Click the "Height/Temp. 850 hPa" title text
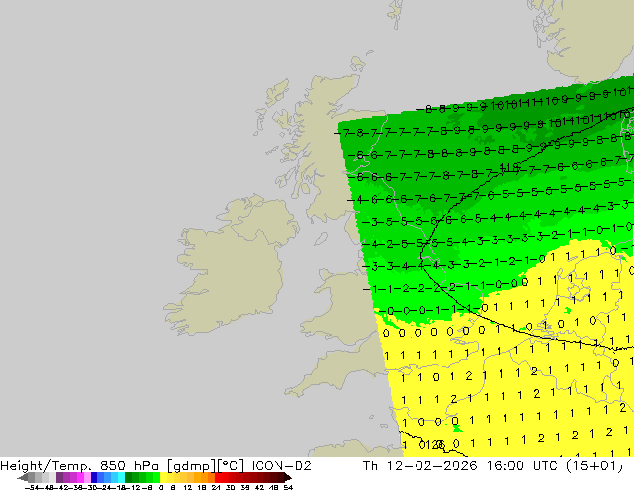This screenshot has height=490, width=634. [x=80, y=466]
